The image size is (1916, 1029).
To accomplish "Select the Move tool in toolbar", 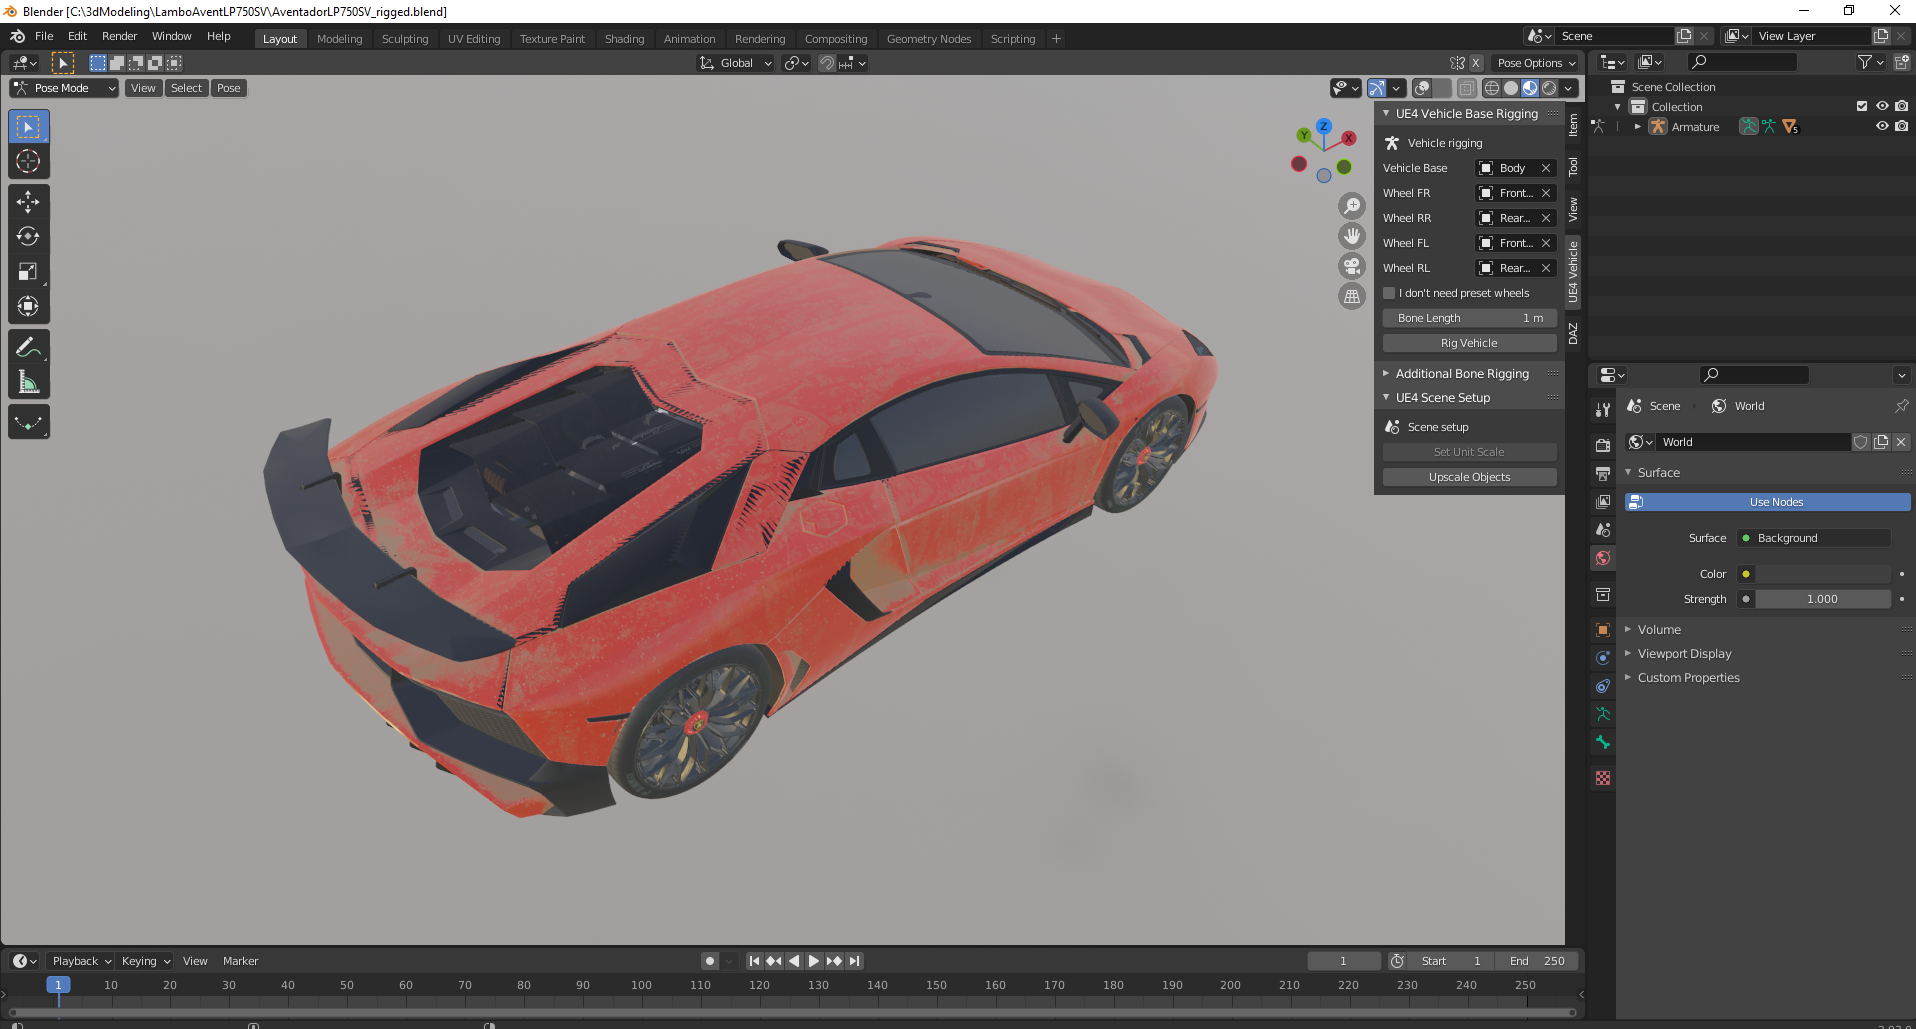I will [28, 202].
